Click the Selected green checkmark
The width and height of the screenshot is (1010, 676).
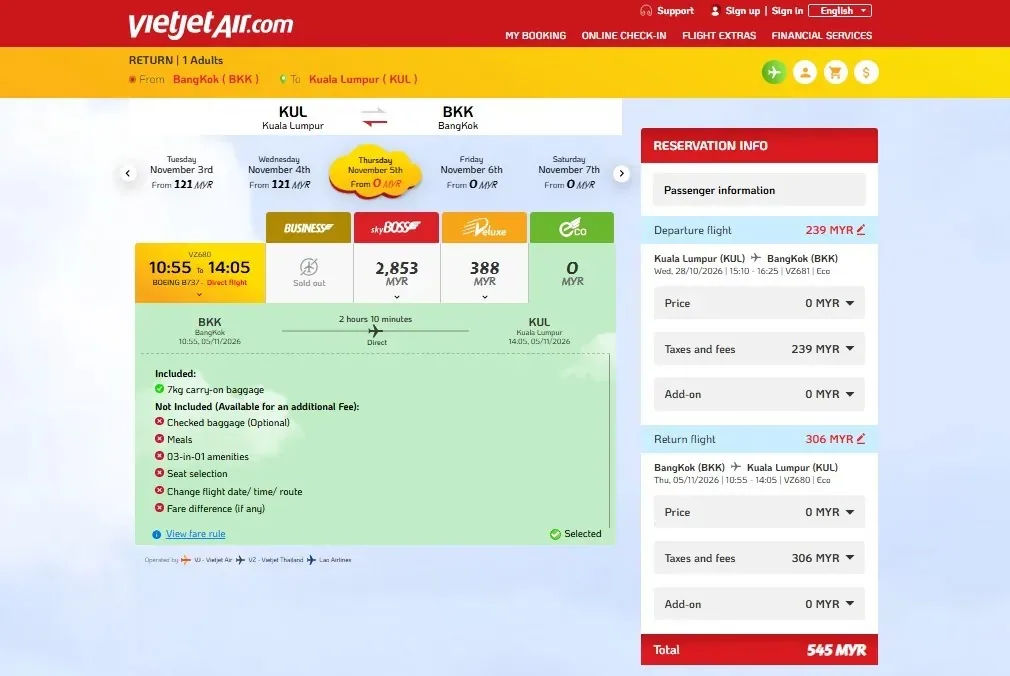point(555,534)
